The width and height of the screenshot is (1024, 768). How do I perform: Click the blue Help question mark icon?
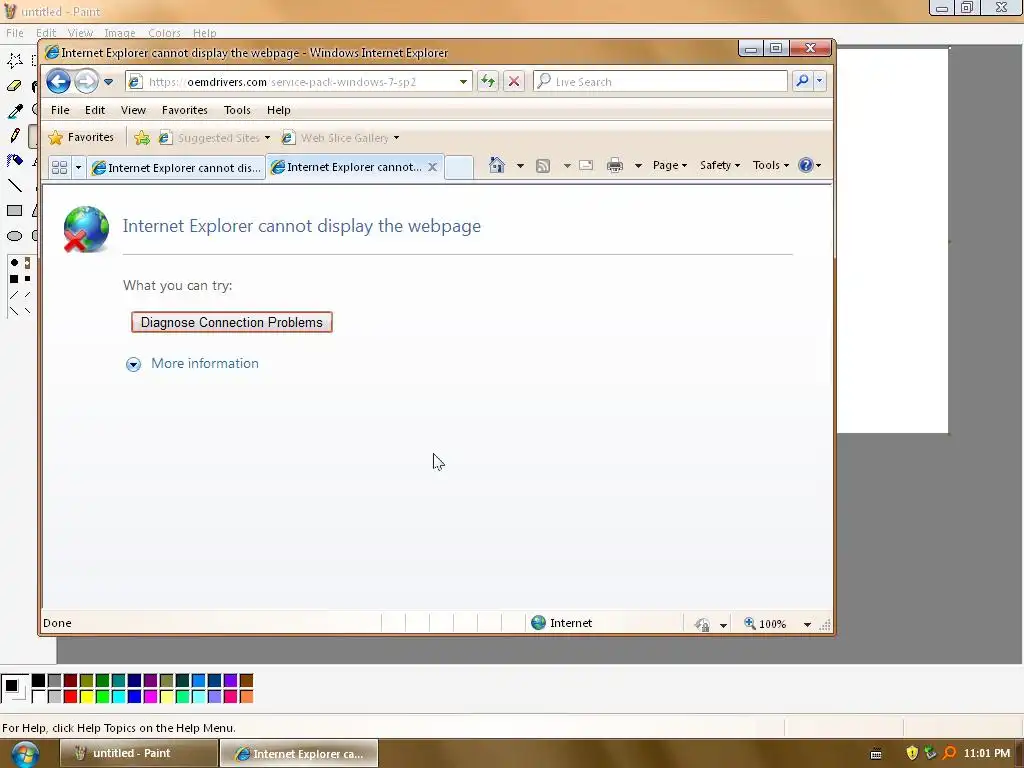[806, 165]
